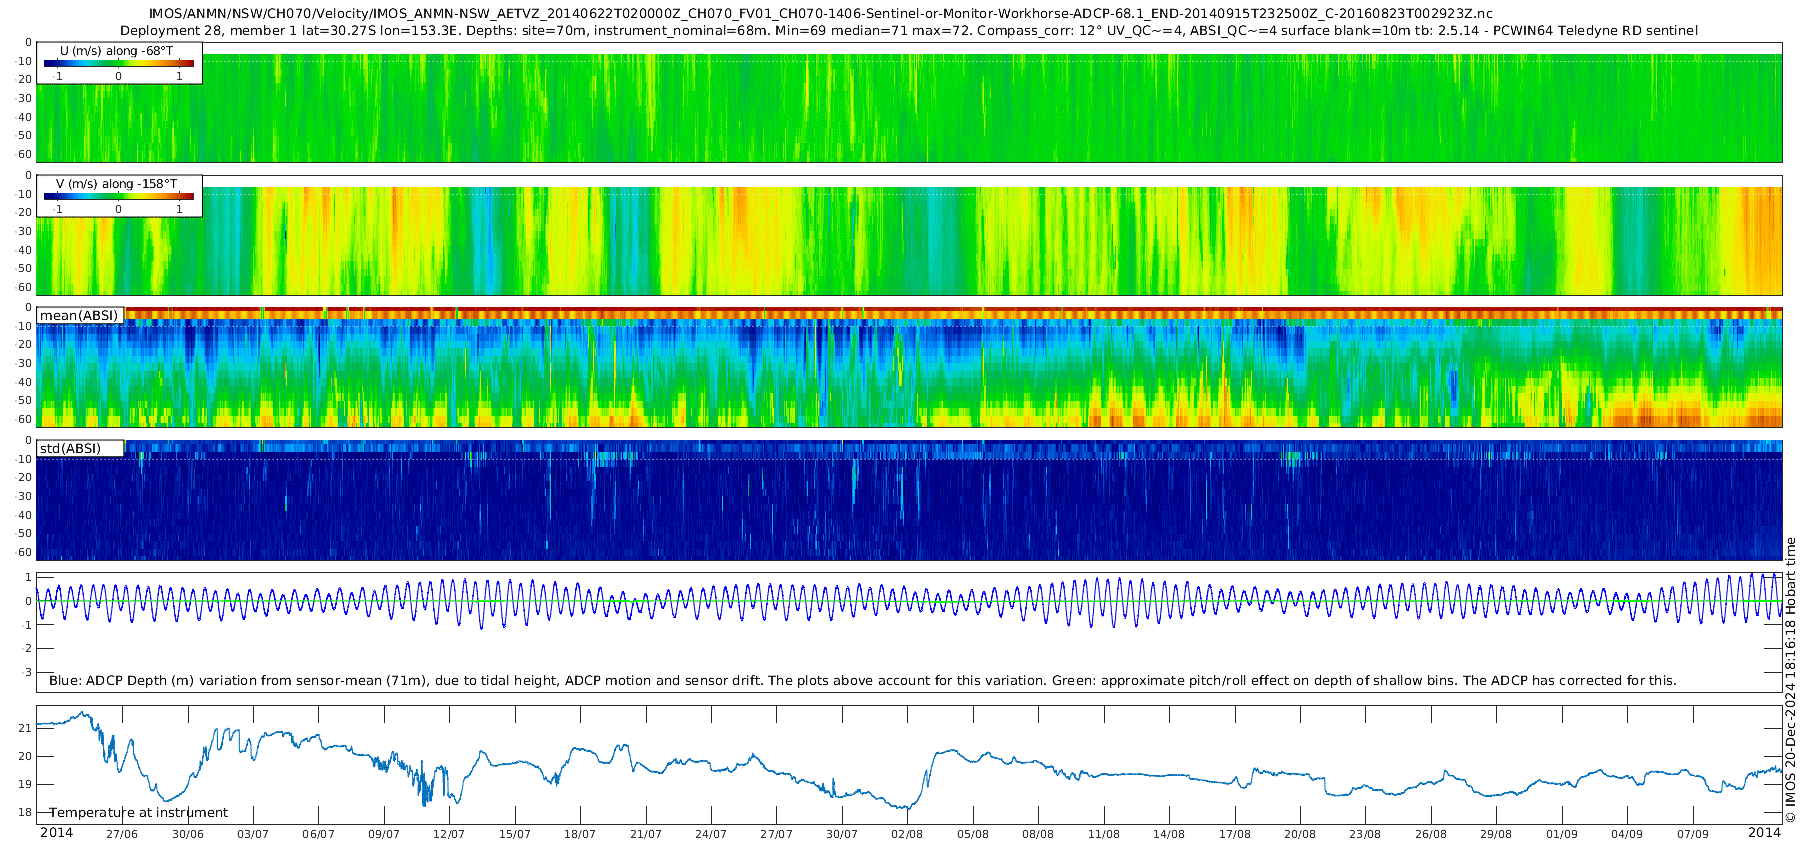Click the mean(ABSI) panel label

[x=79, y=315]
